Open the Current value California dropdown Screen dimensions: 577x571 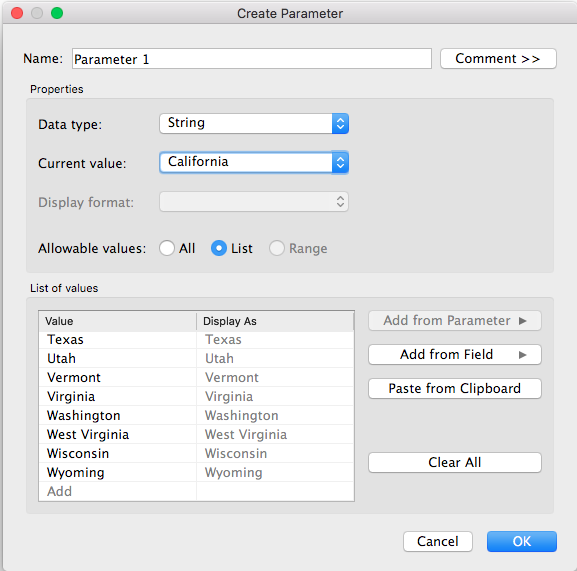[254, 162]
